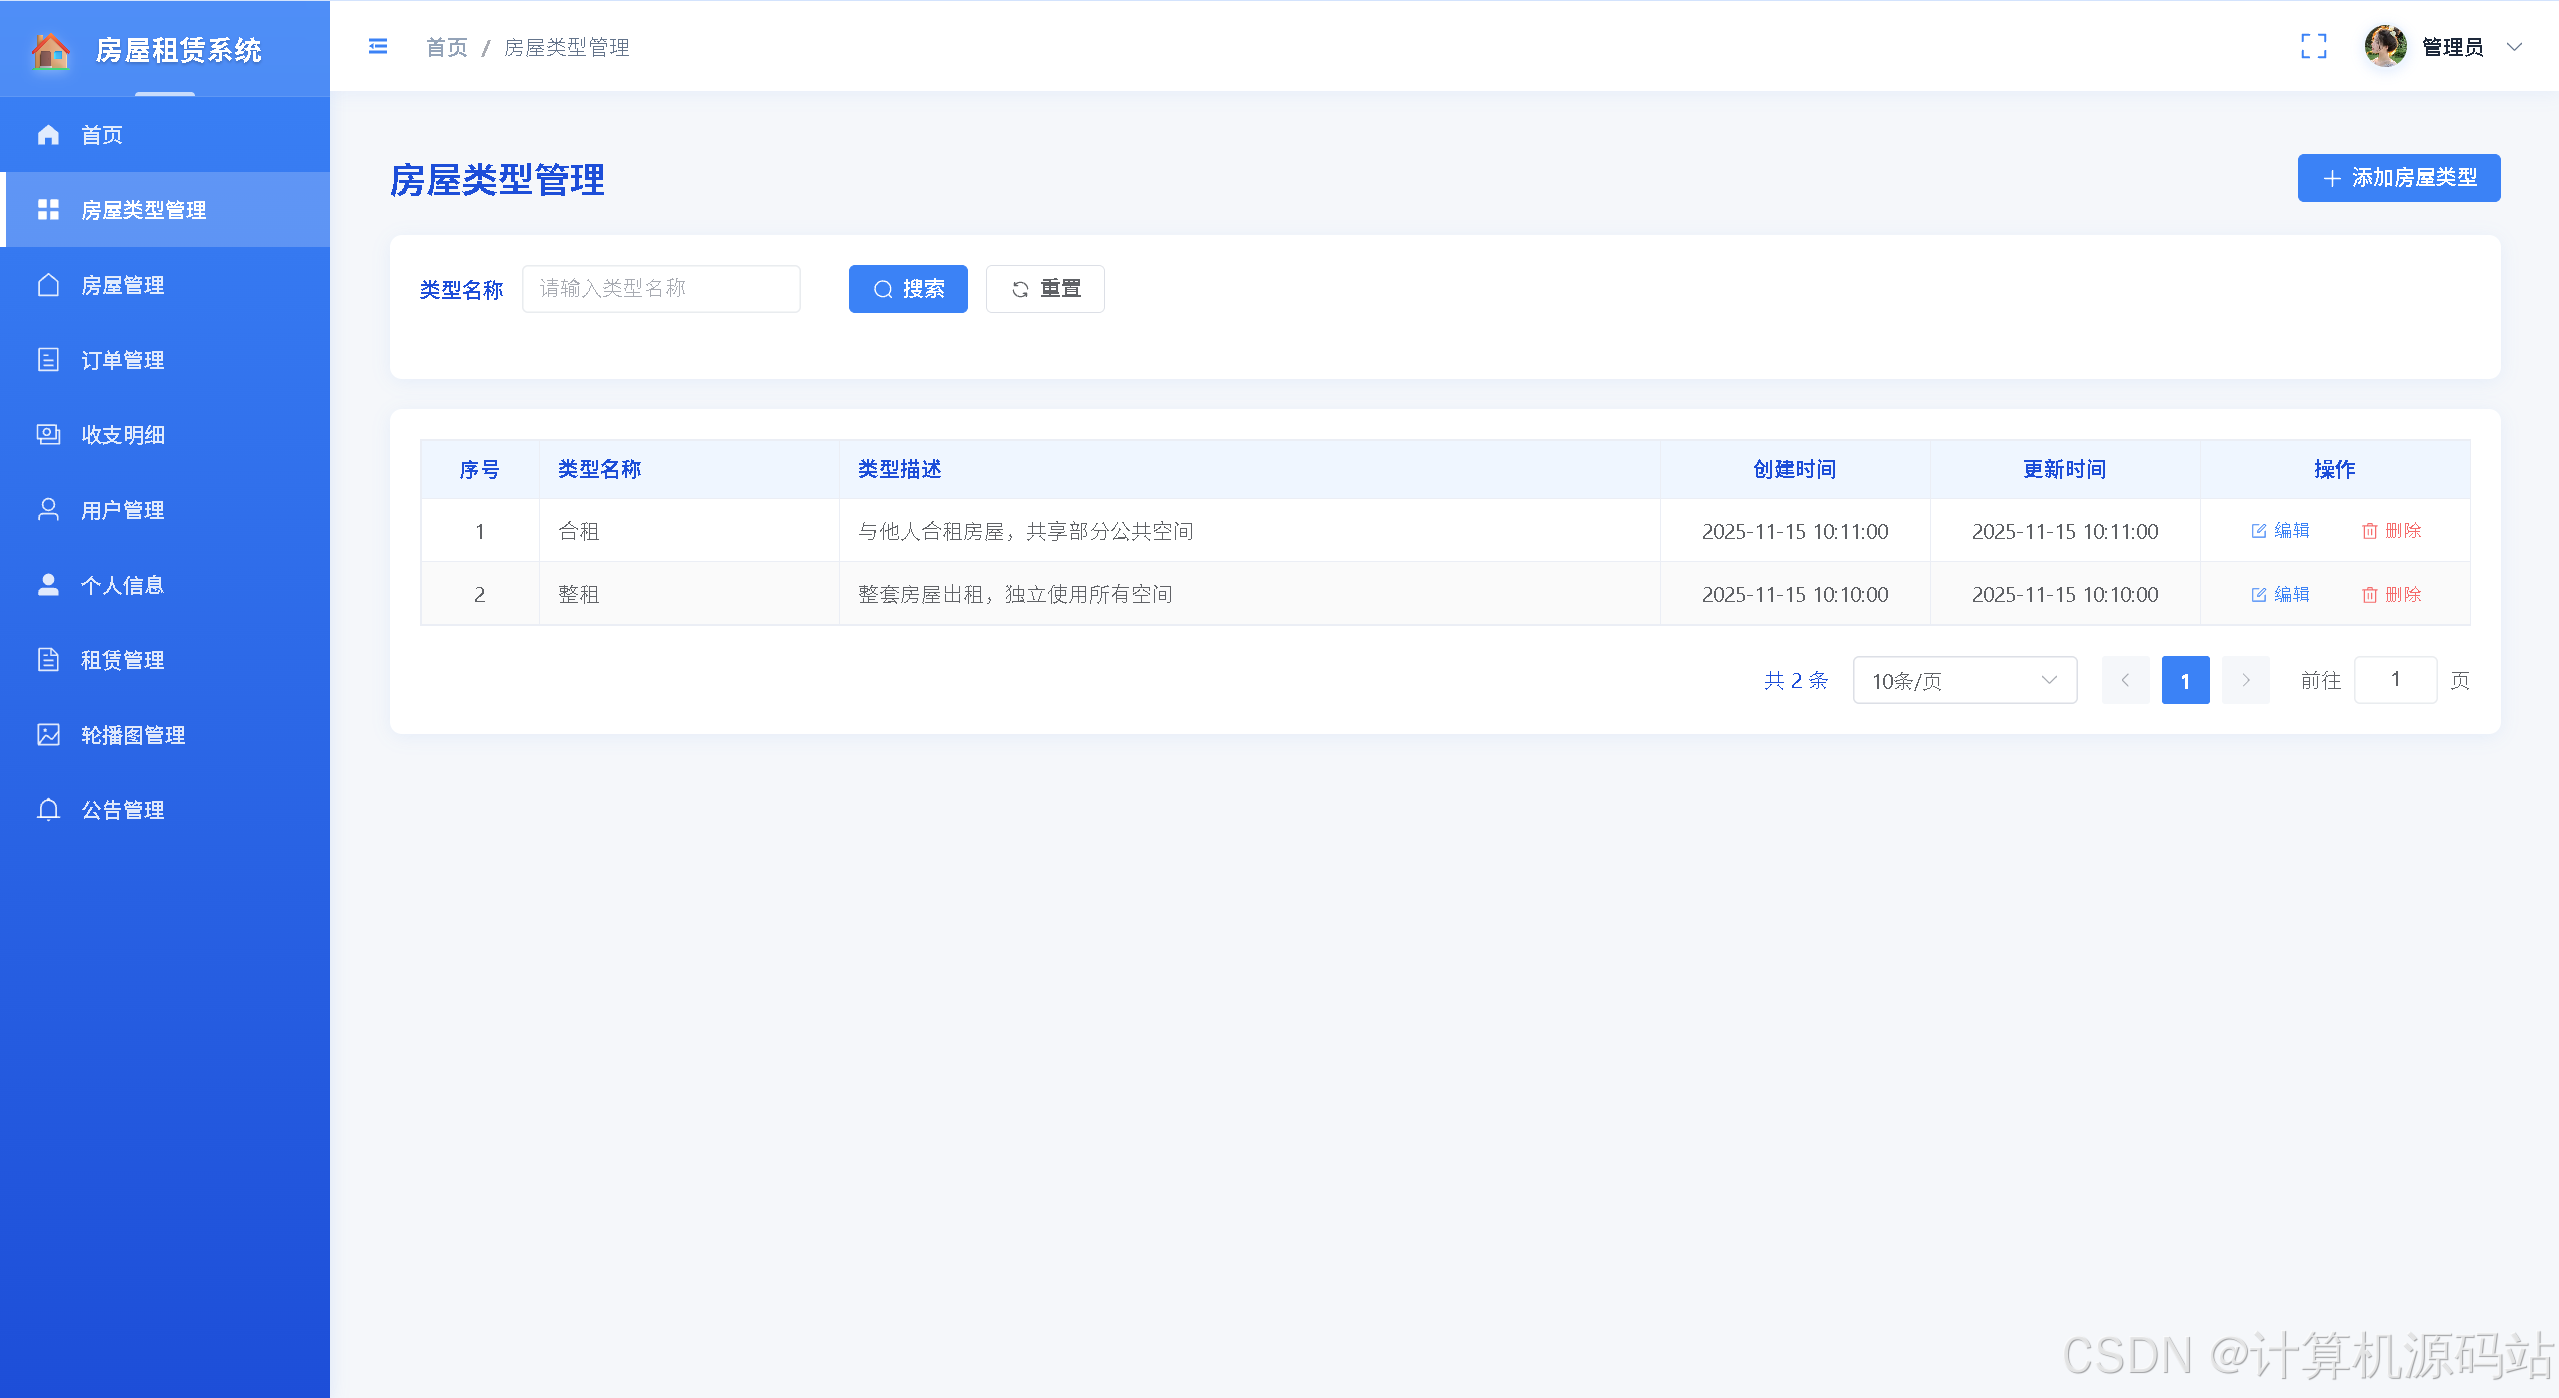Click the 首页 breadcrumb link

pos(446,47)
